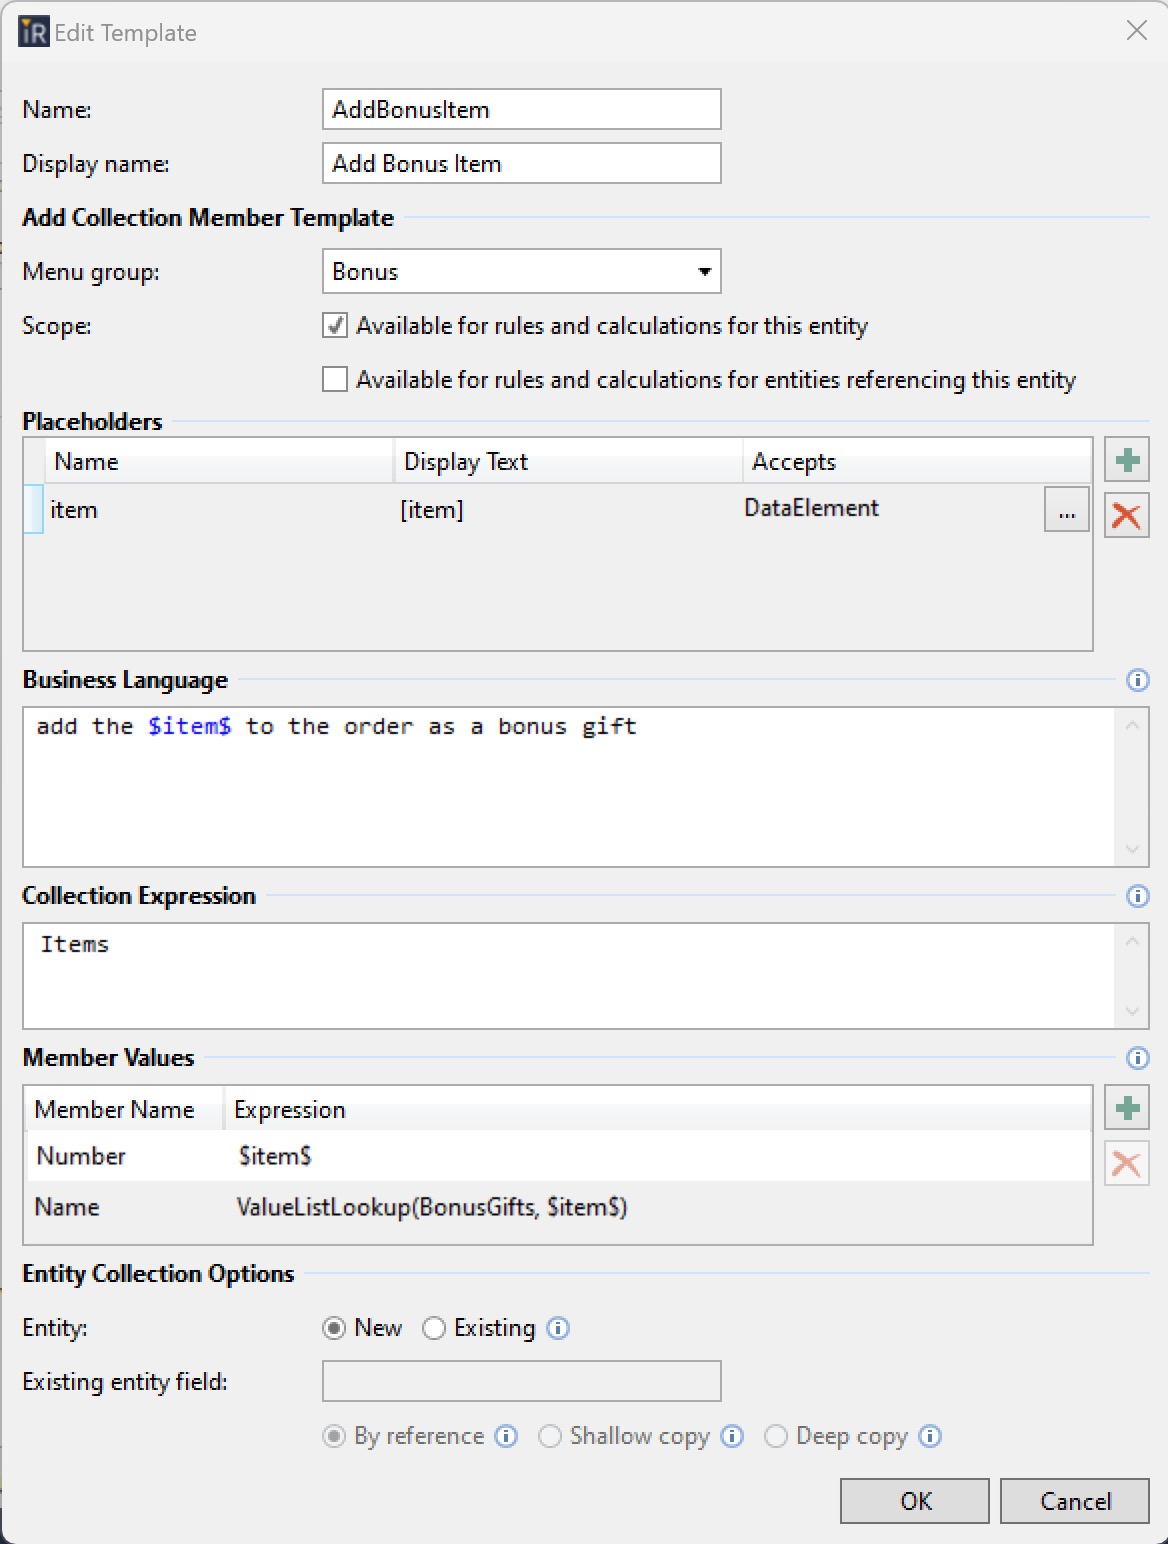Uncheck Available for rules for this entity
The image size is (1168, 1544).
coord(335,326)
